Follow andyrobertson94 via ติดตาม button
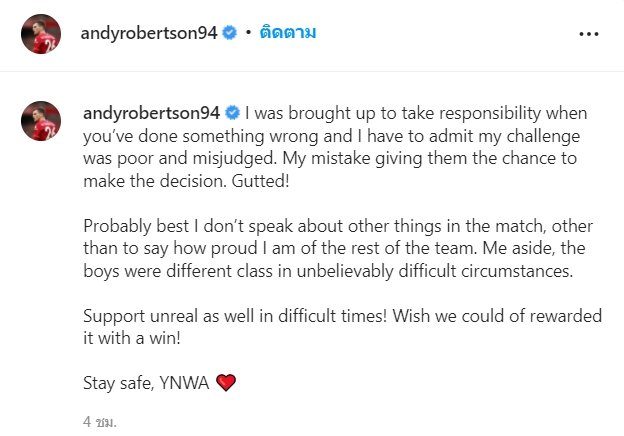This screenshot has height=436, width=624. (287, 33)
